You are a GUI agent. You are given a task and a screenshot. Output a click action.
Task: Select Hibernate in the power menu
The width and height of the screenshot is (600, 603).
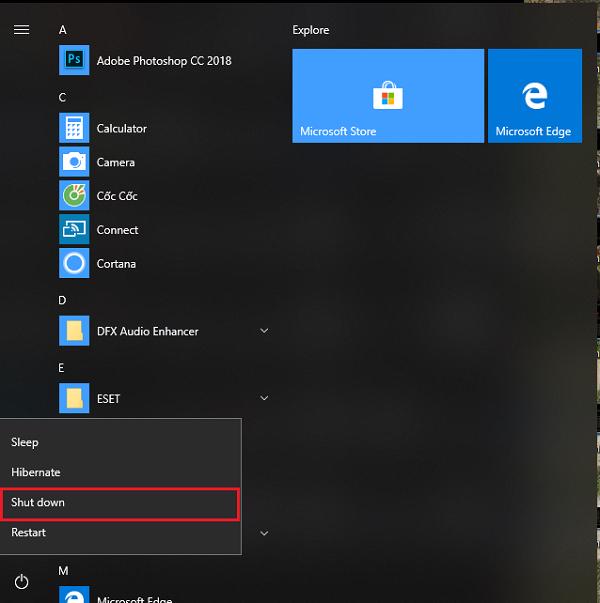coord(36,472)
